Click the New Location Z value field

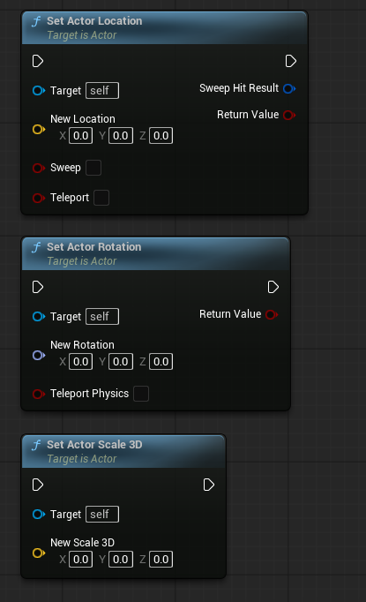point(161,136)
